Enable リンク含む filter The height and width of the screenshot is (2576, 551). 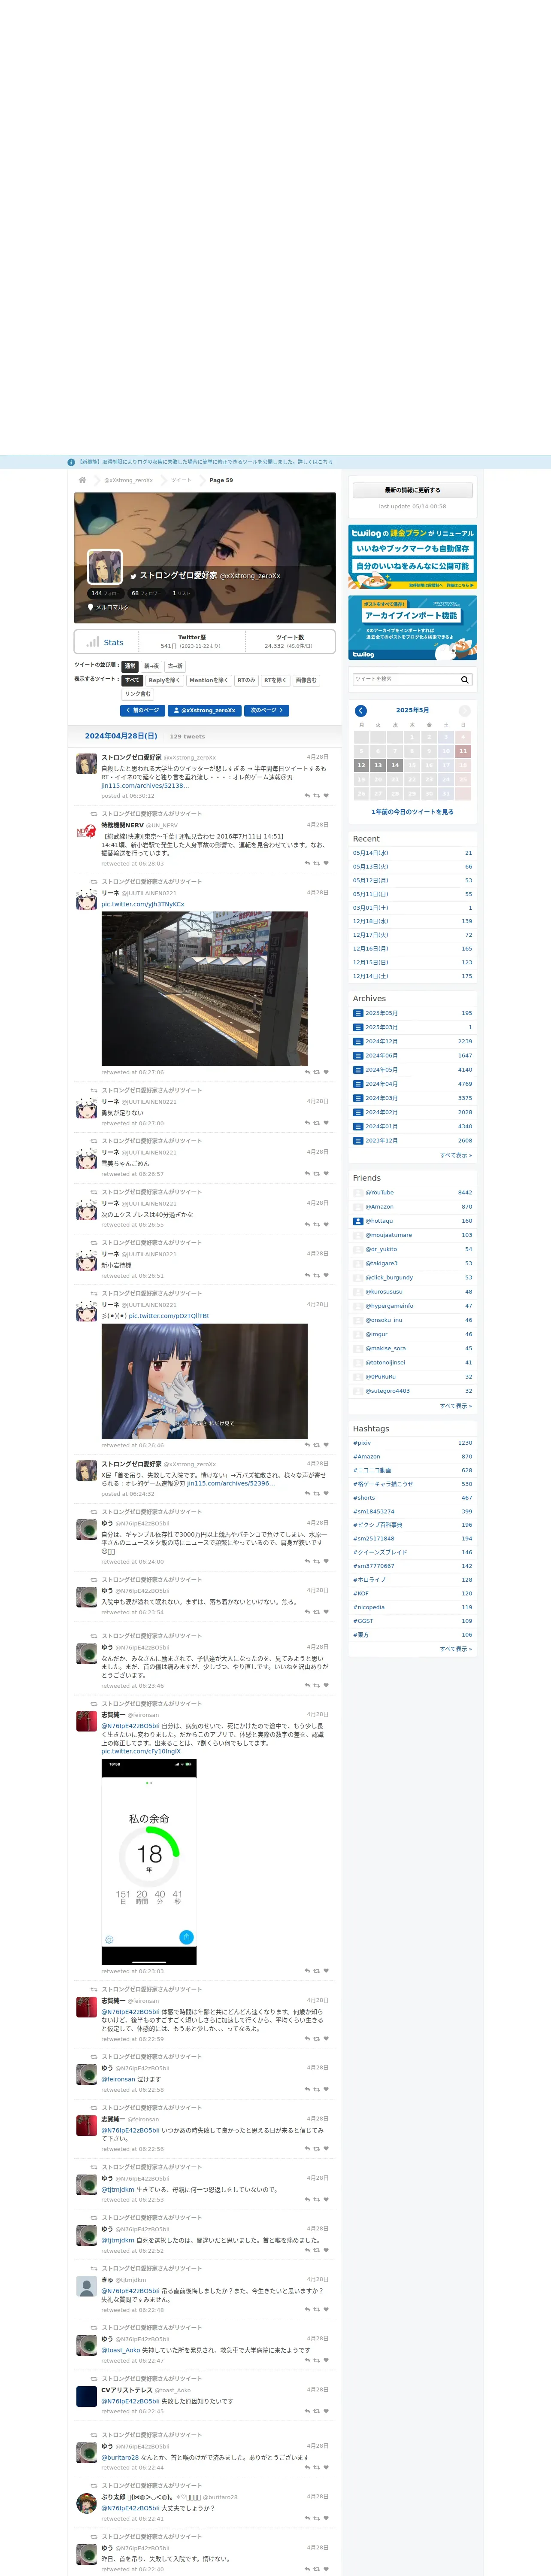(x=138, y=694)
